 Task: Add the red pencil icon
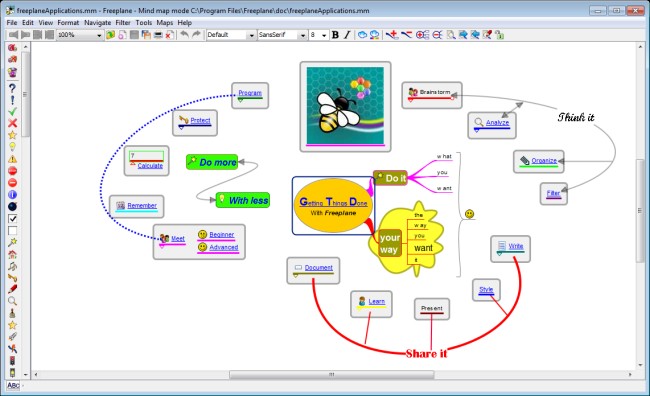12,289
